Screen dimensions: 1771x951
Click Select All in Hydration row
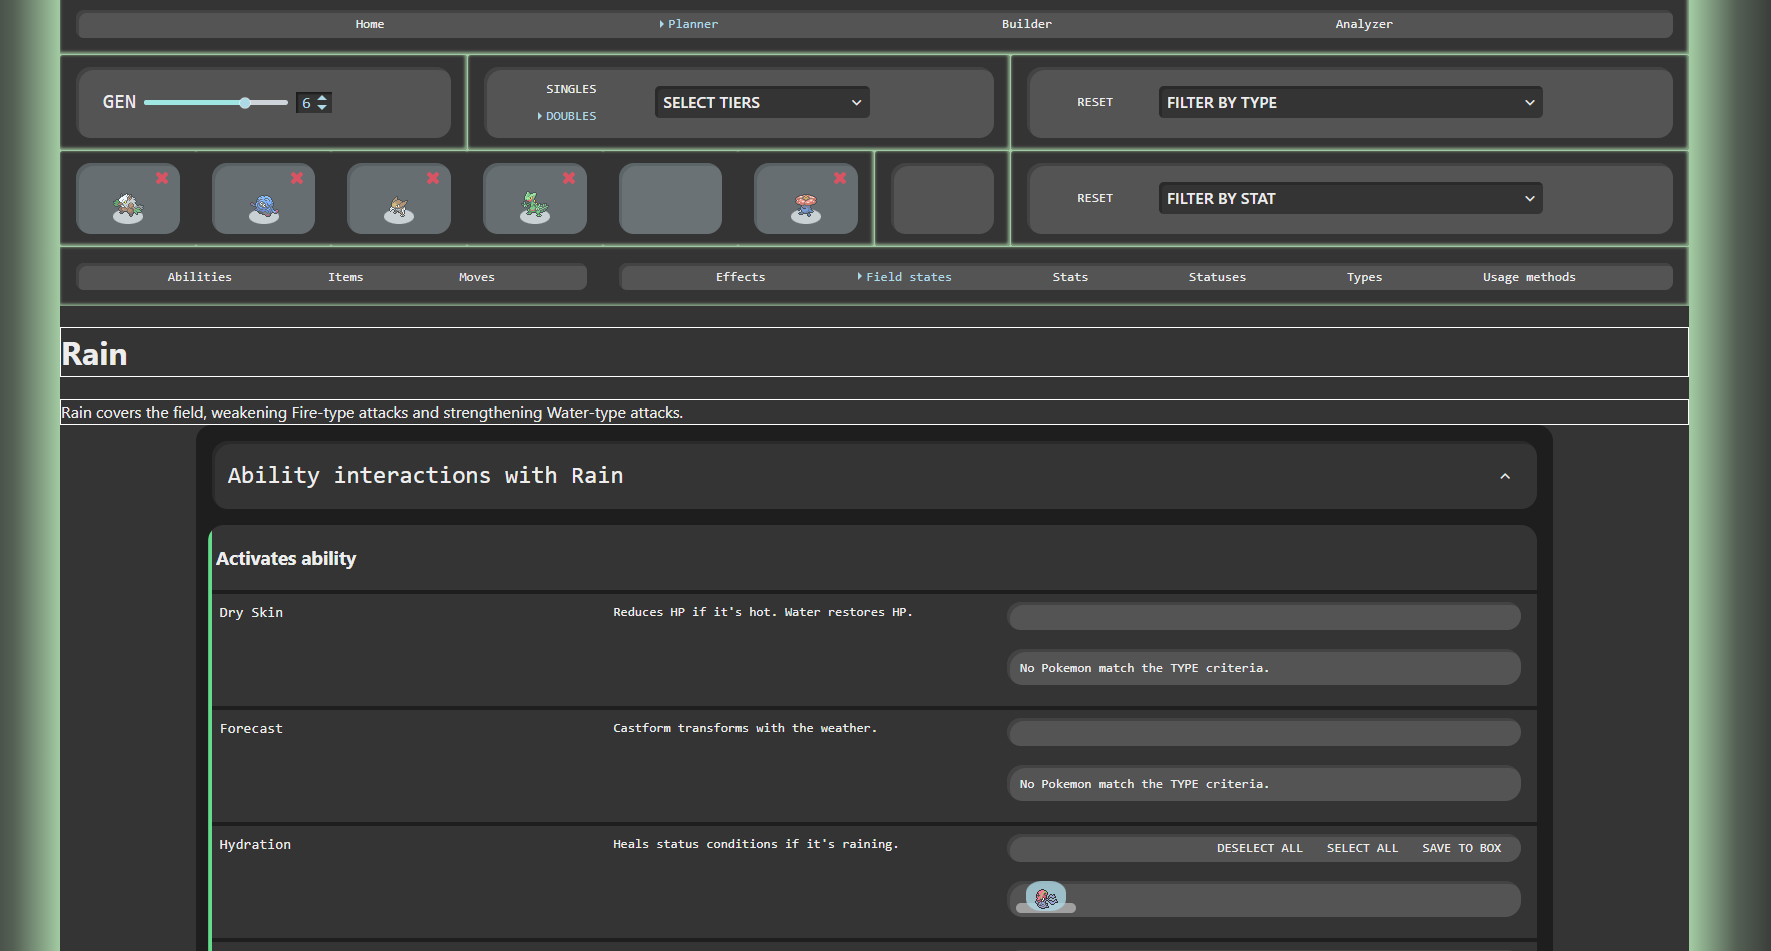[x=1363, y=848]
